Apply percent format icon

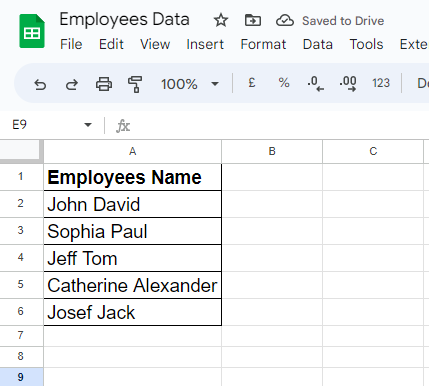click(284, 83)
